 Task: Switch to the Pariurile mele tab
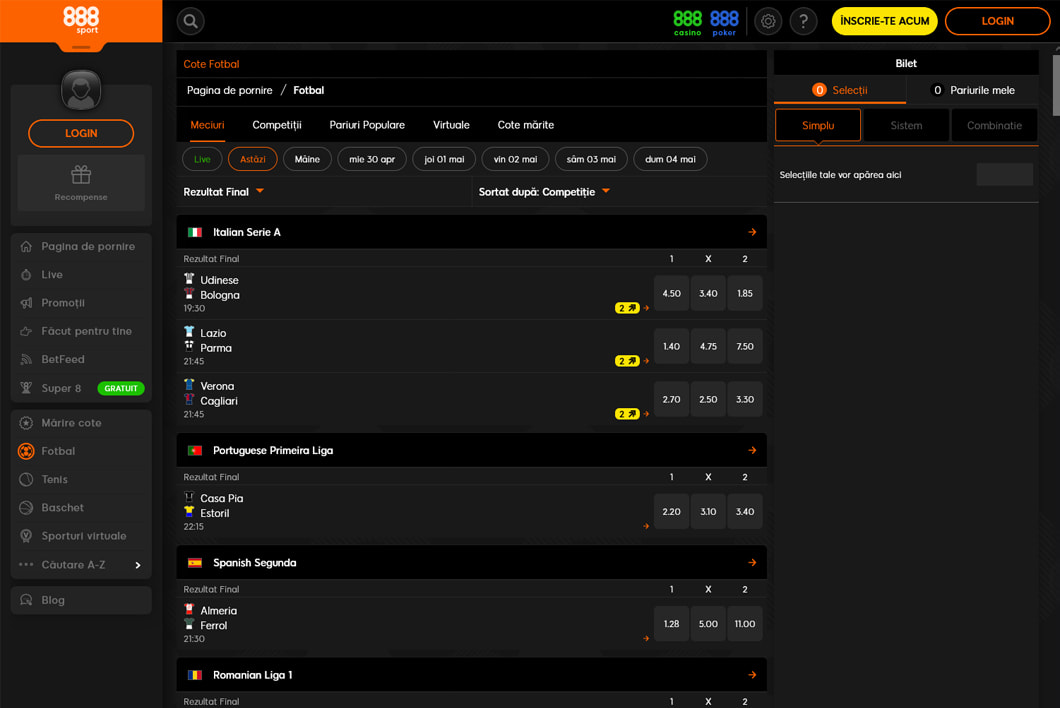tap(972, 90)
